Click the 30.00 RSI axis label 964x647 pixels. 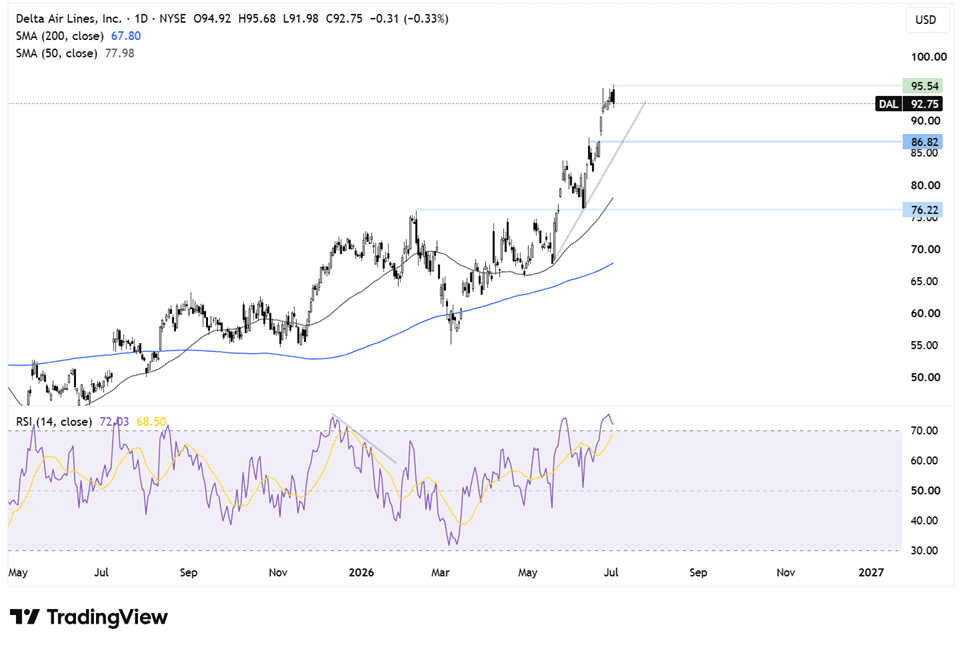click(924, 550)
